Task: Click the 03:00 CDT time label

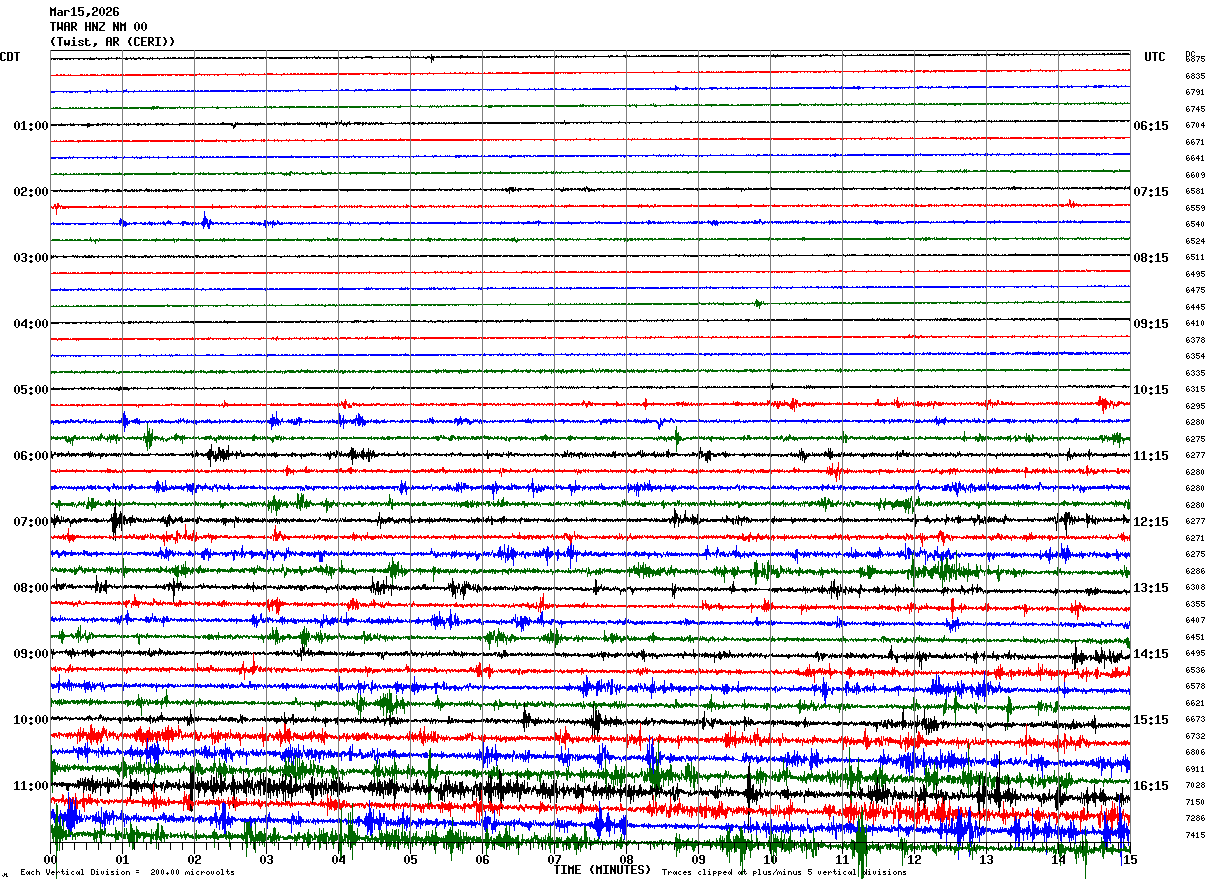Action: pyautogui.click(x=31, y=258)
